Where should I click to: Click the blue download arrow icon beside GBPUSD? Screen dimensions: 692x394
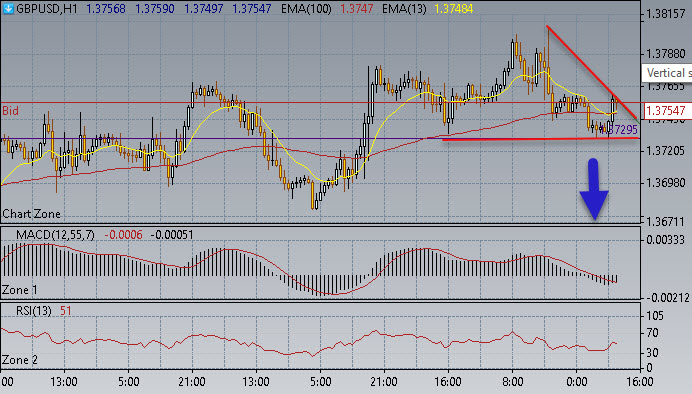[8, 8]
